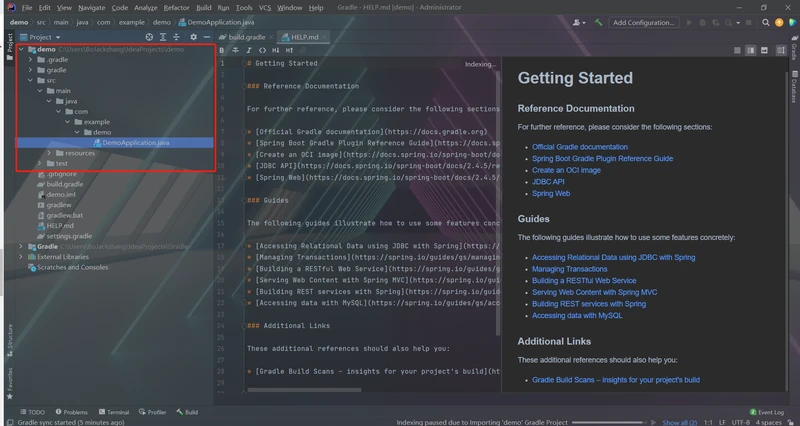
Task: Click the Project panel settings gear
Action: 193,37
